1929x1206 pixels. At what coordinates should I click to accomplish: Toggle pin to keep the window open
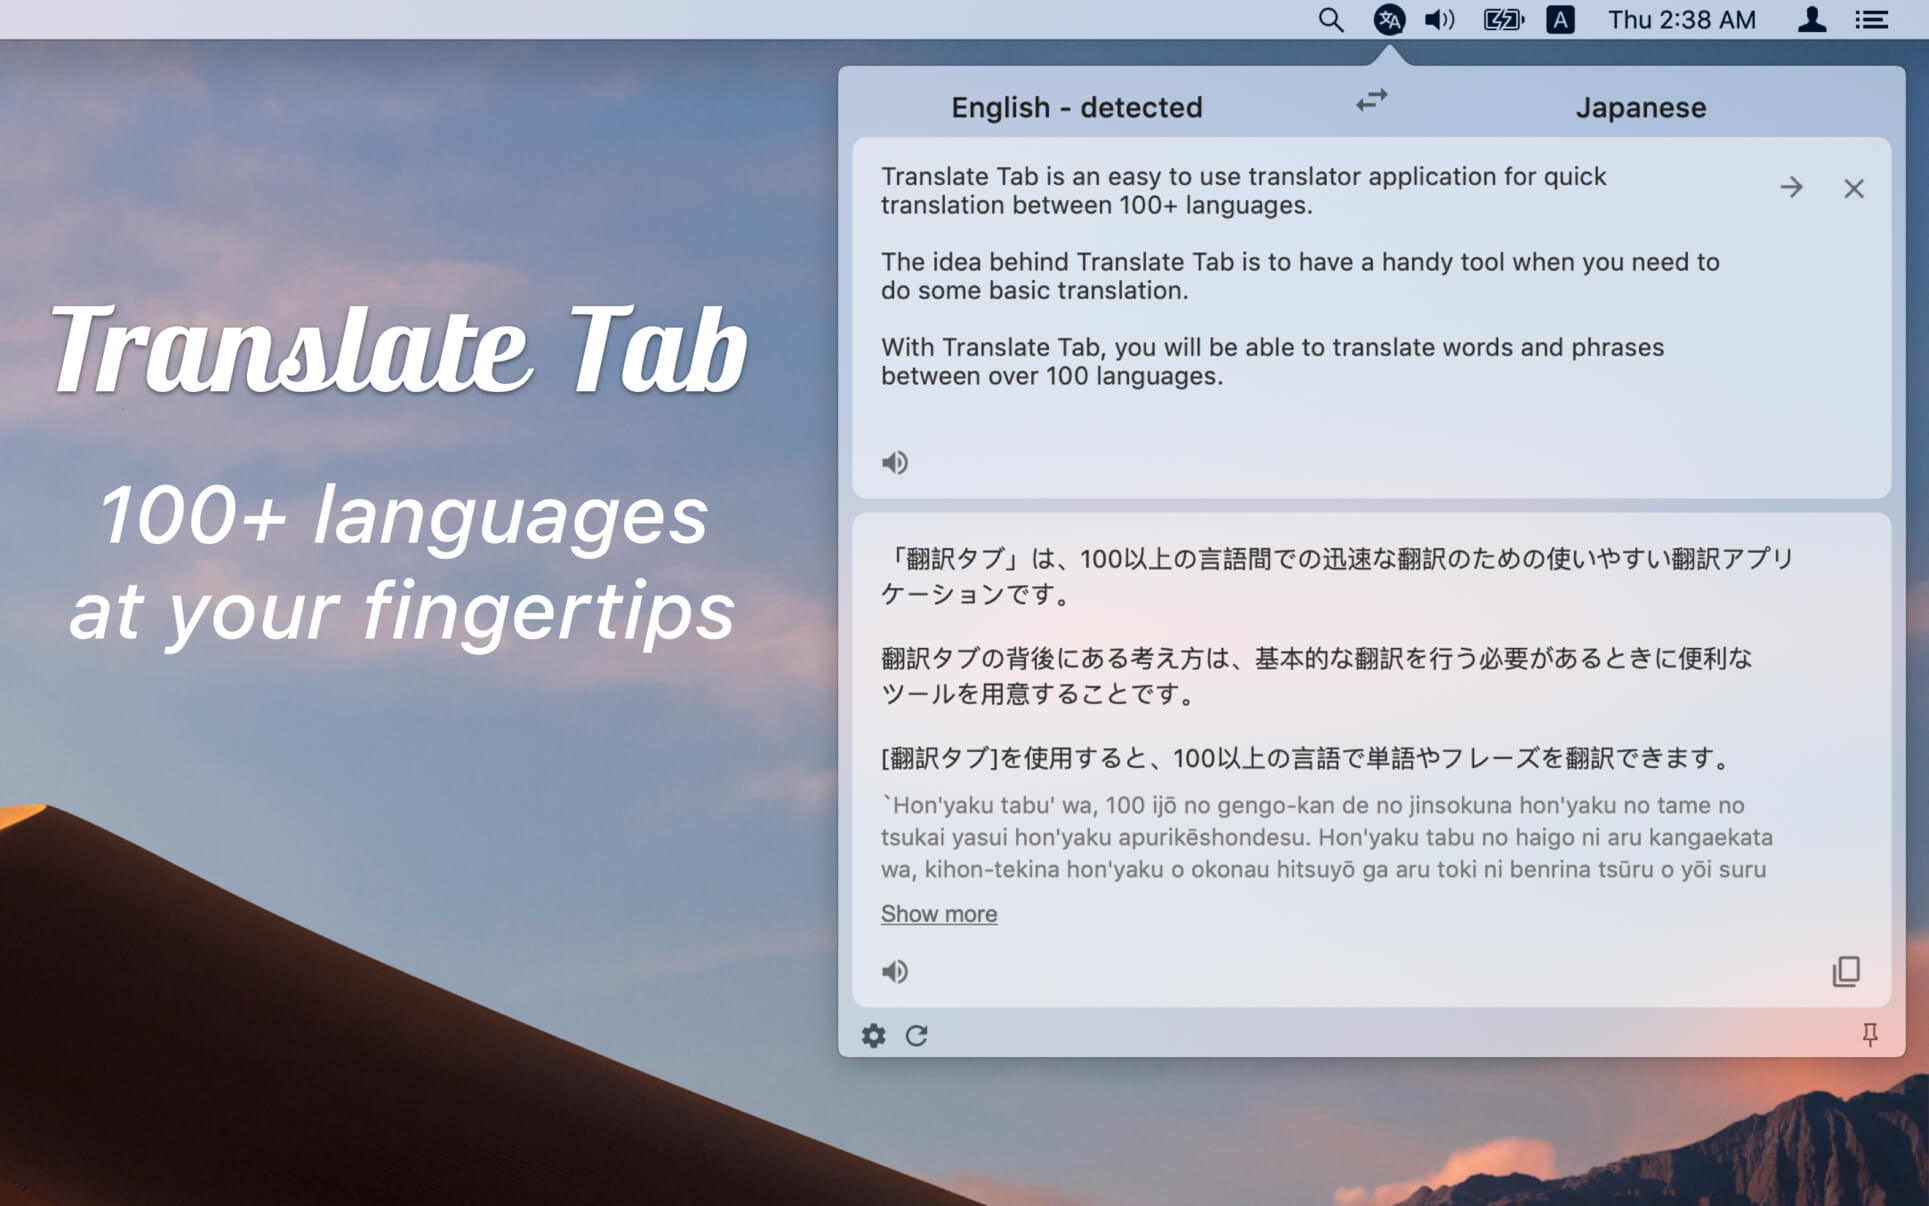tap(1869, 1034)
